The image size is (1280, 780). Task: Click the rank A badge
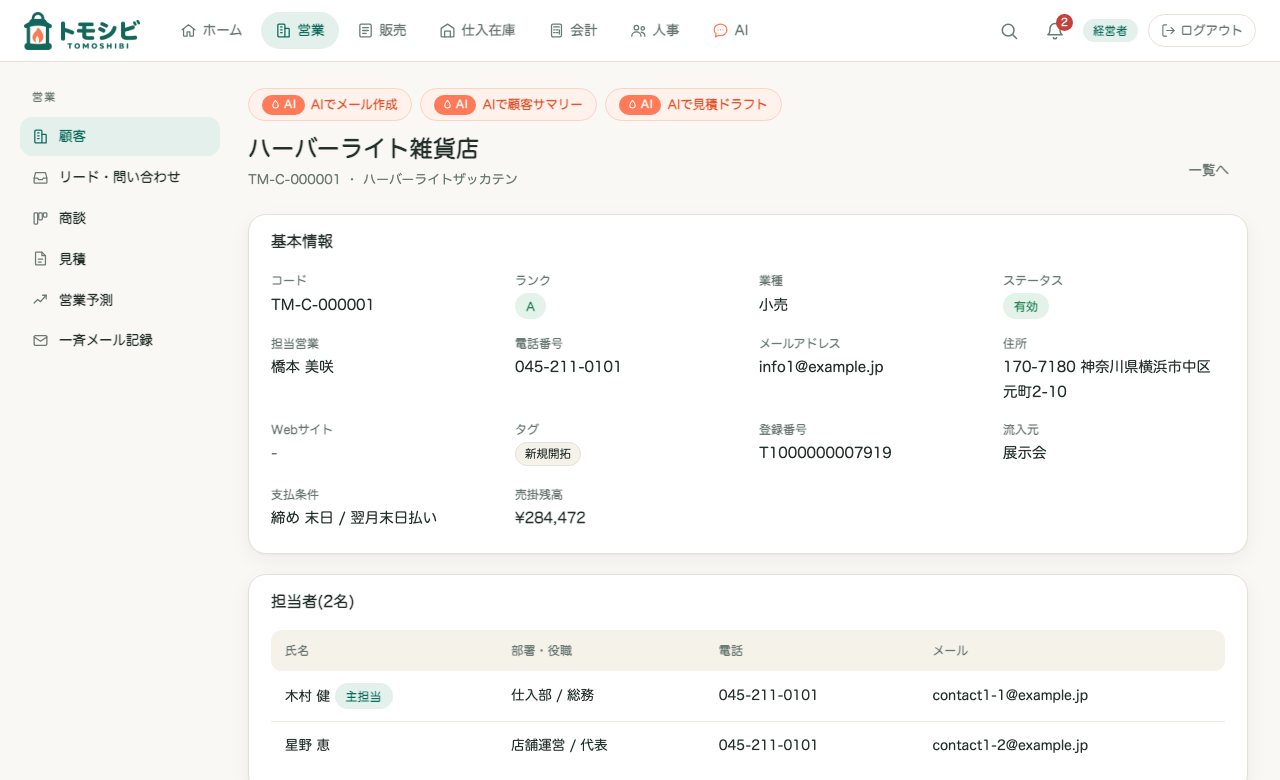pos(530,306)
